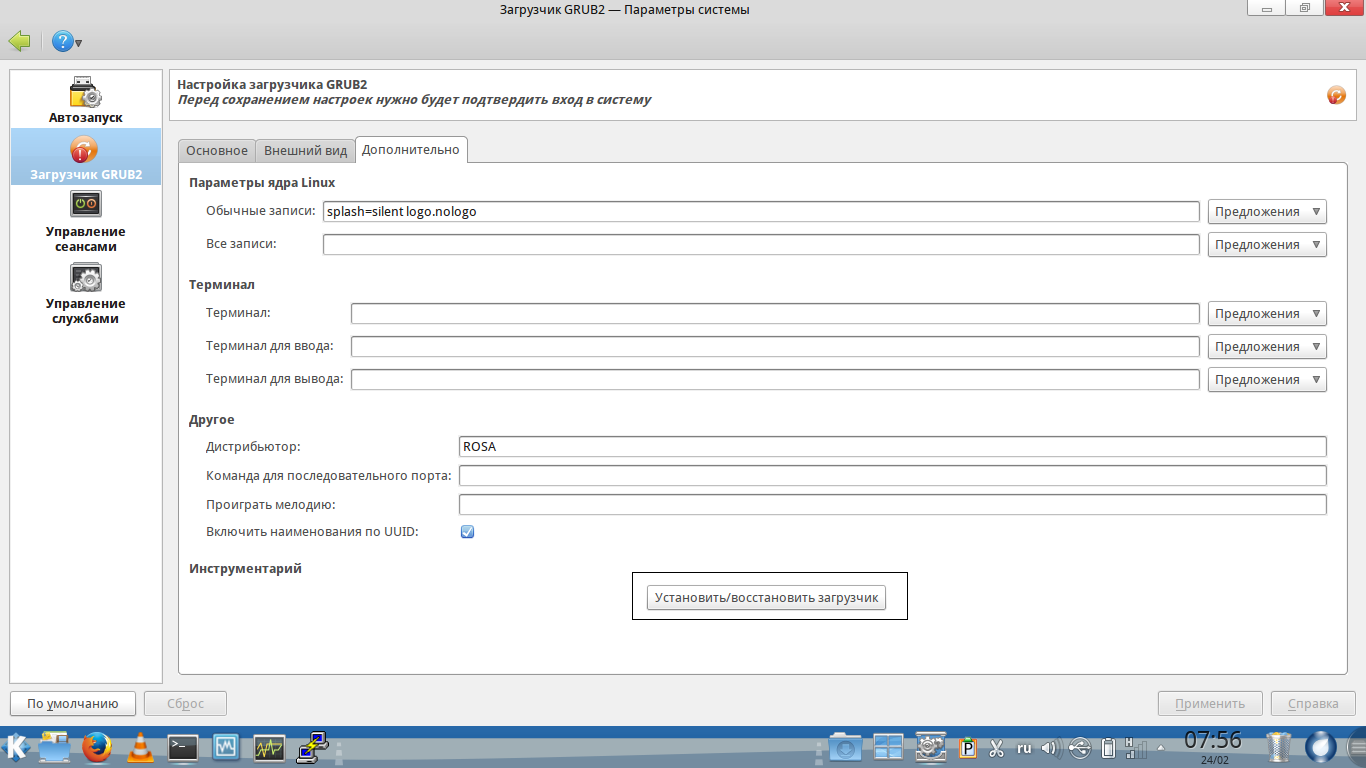Open the network connection taskbar icon
The height and width of the screenshot is (768, 1366).
pos(313,747)
